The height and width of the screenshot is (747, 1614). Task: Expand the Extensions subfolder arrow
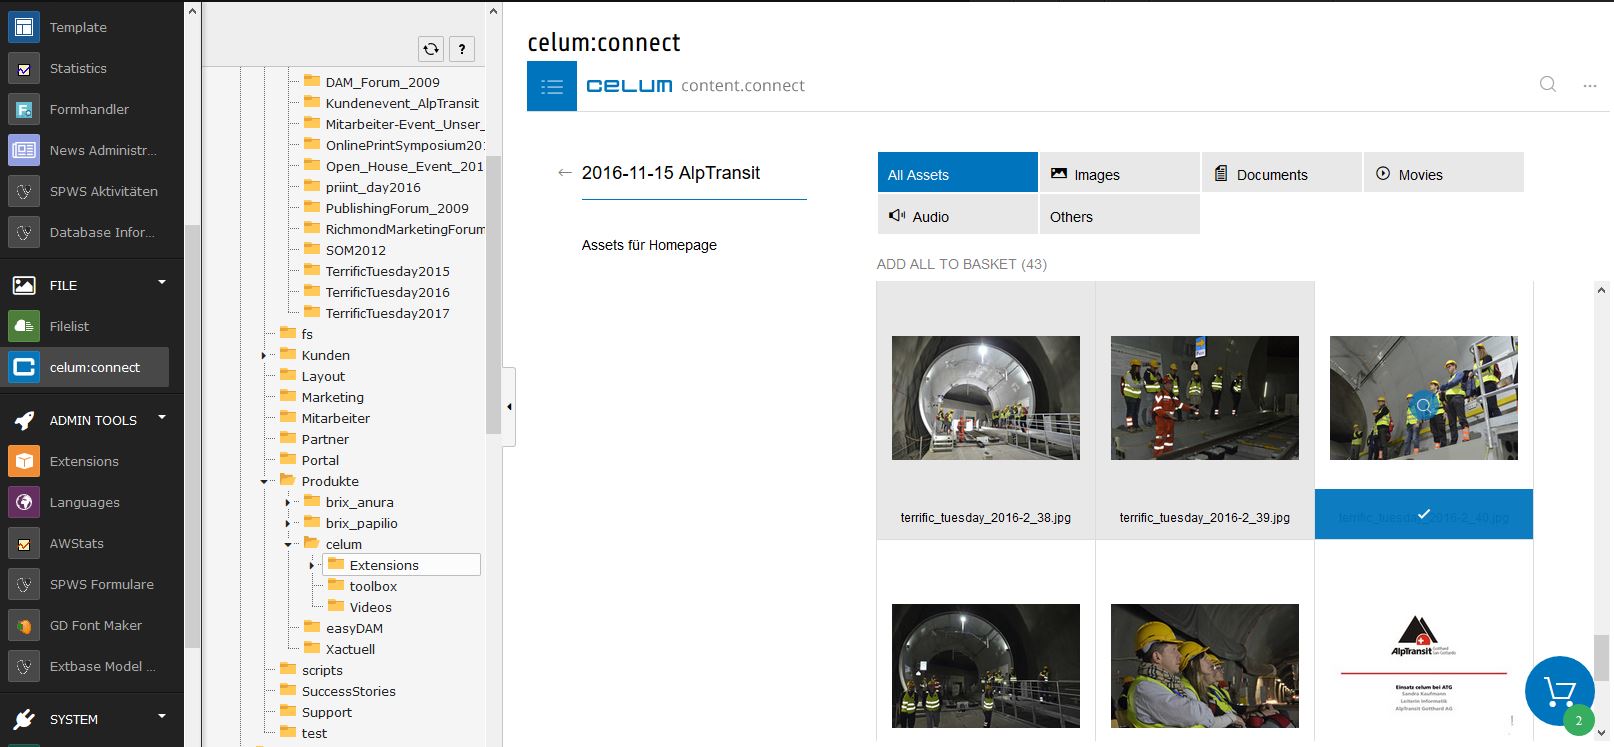(312, 565)
